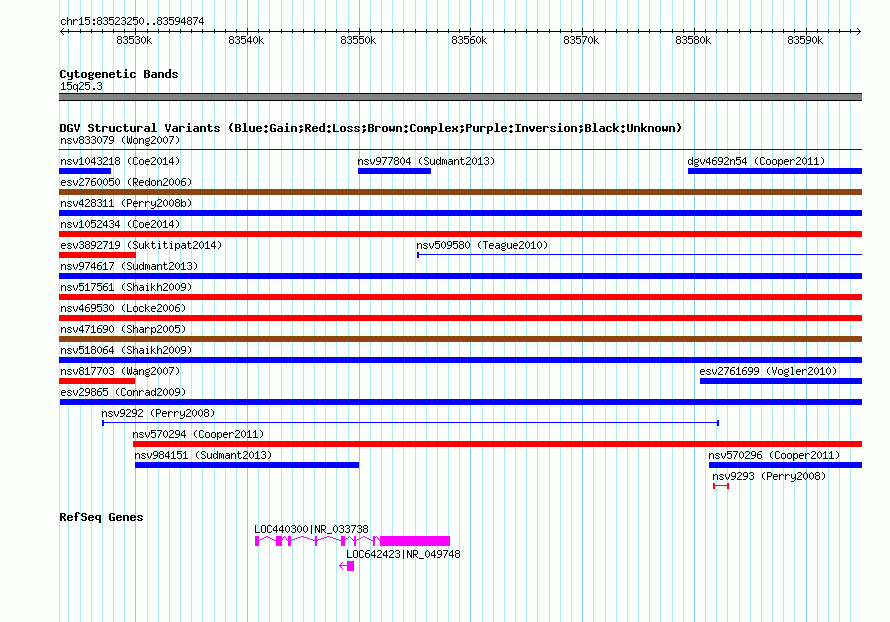Open nsv984151 (Sudmant2013) variant

203,455
